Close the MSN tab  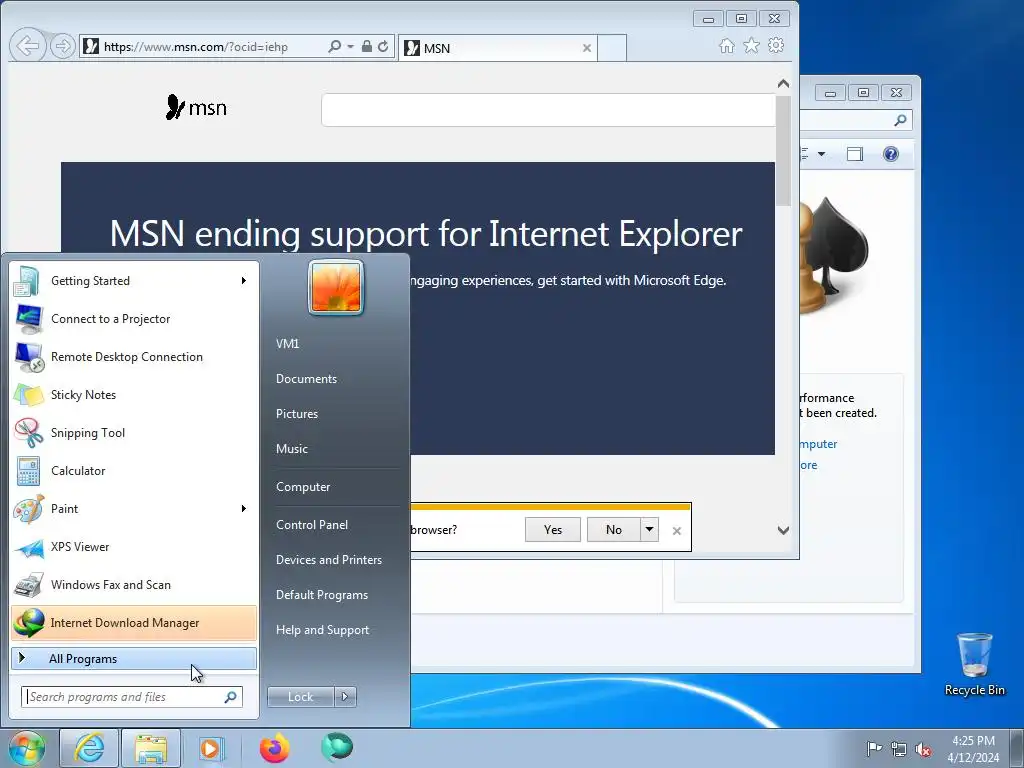point(586,48)
